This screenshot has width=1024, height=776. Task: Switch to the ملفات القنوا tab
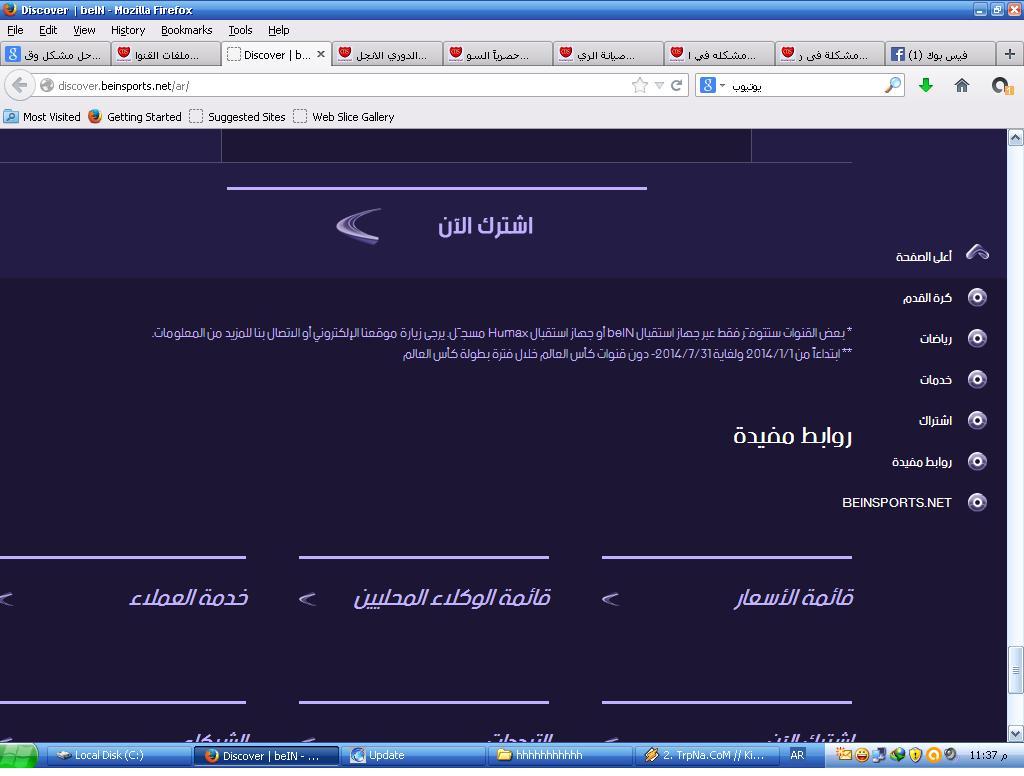point(166,54)
